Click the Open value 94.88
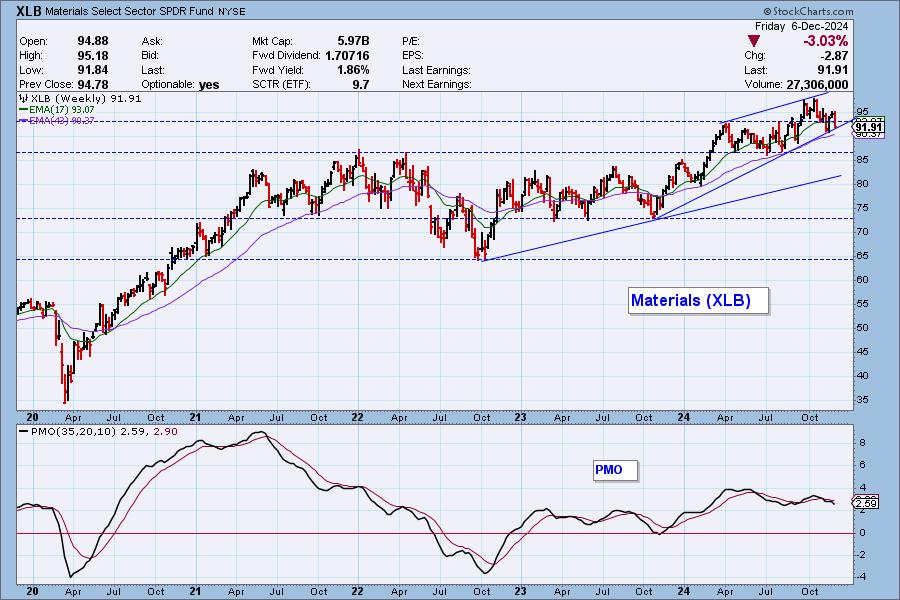The image size is (900, 600). [x=93, y=41]
